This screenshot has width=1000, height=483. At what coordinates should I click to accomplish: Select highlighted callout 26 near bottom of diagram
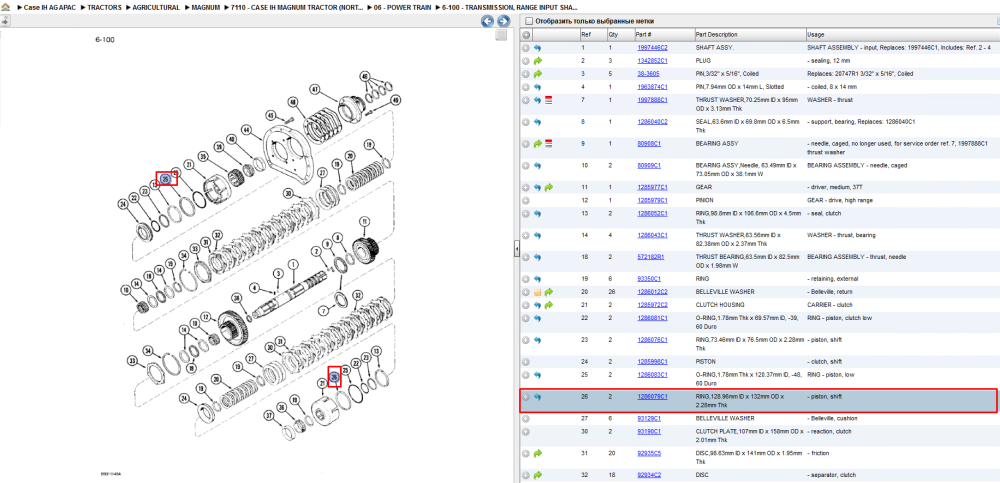335,377
